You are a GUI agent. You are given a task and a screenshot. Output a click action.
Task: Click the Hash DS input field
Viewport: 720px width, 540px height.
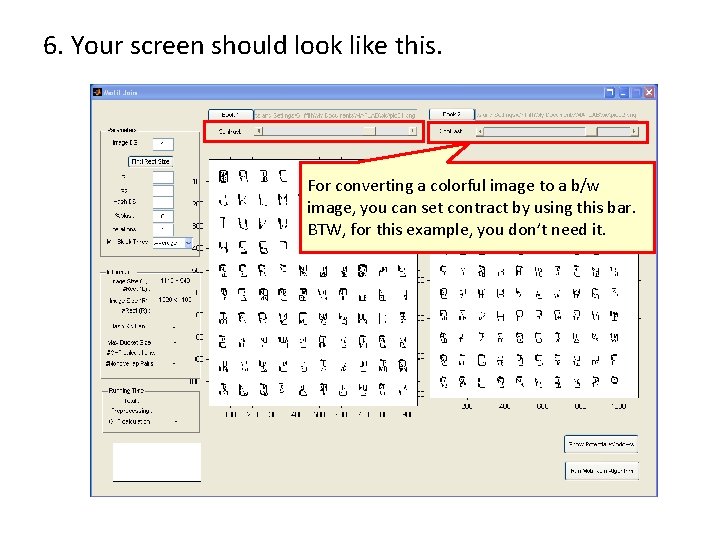coord(163,202)
